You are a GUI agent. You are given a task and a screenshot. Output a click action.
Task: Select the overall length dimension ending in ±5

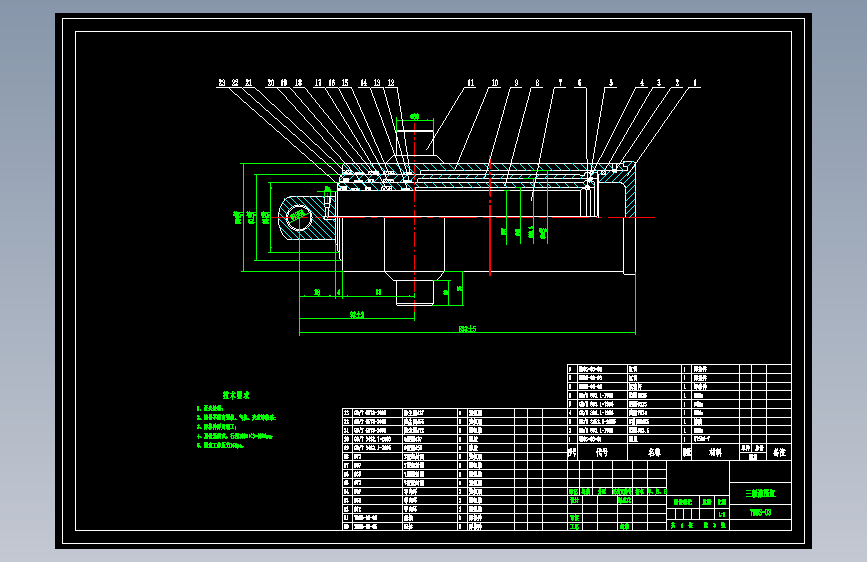coord(467,329)
